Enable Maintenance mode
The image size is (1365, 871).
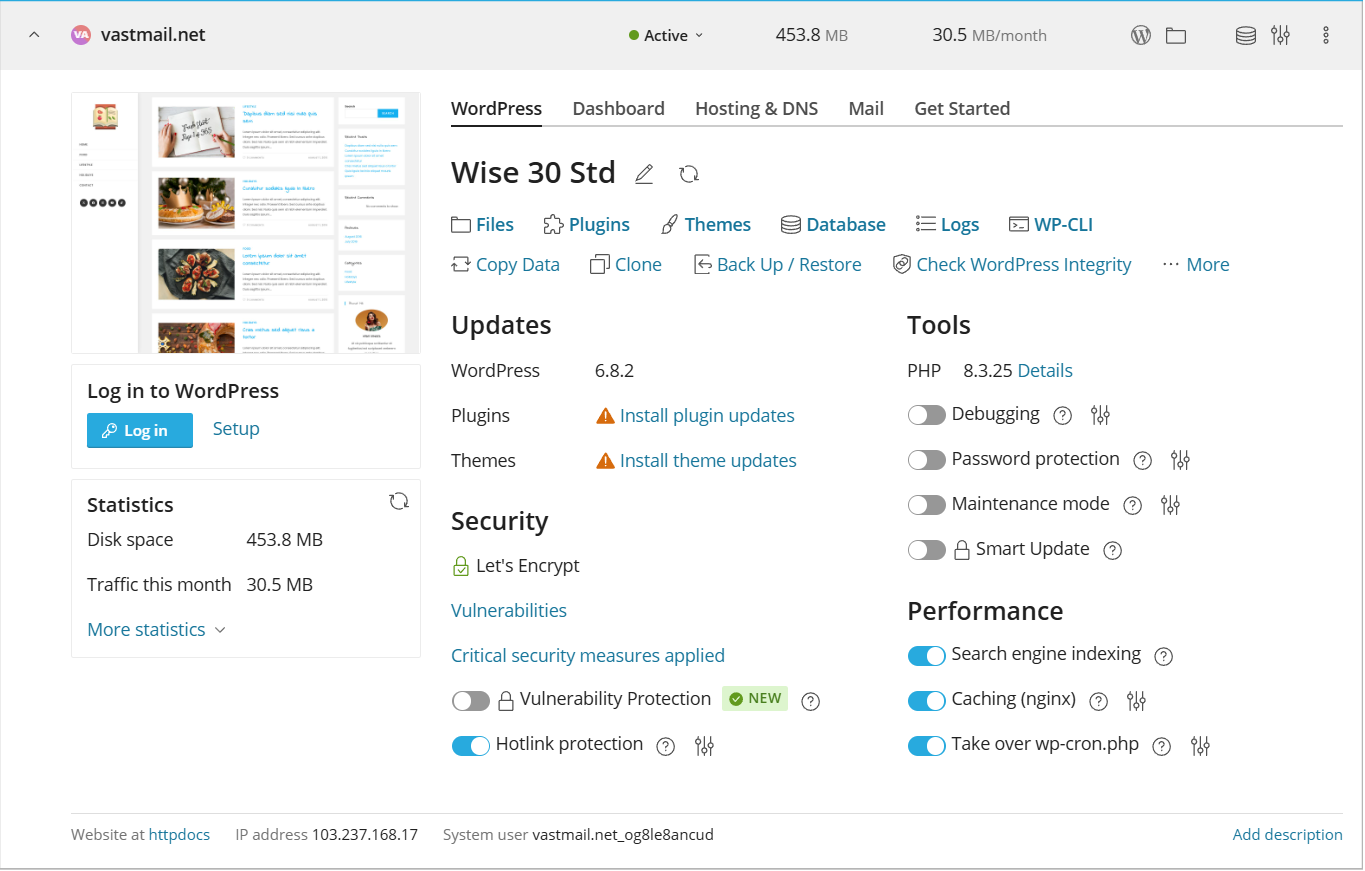927,505
